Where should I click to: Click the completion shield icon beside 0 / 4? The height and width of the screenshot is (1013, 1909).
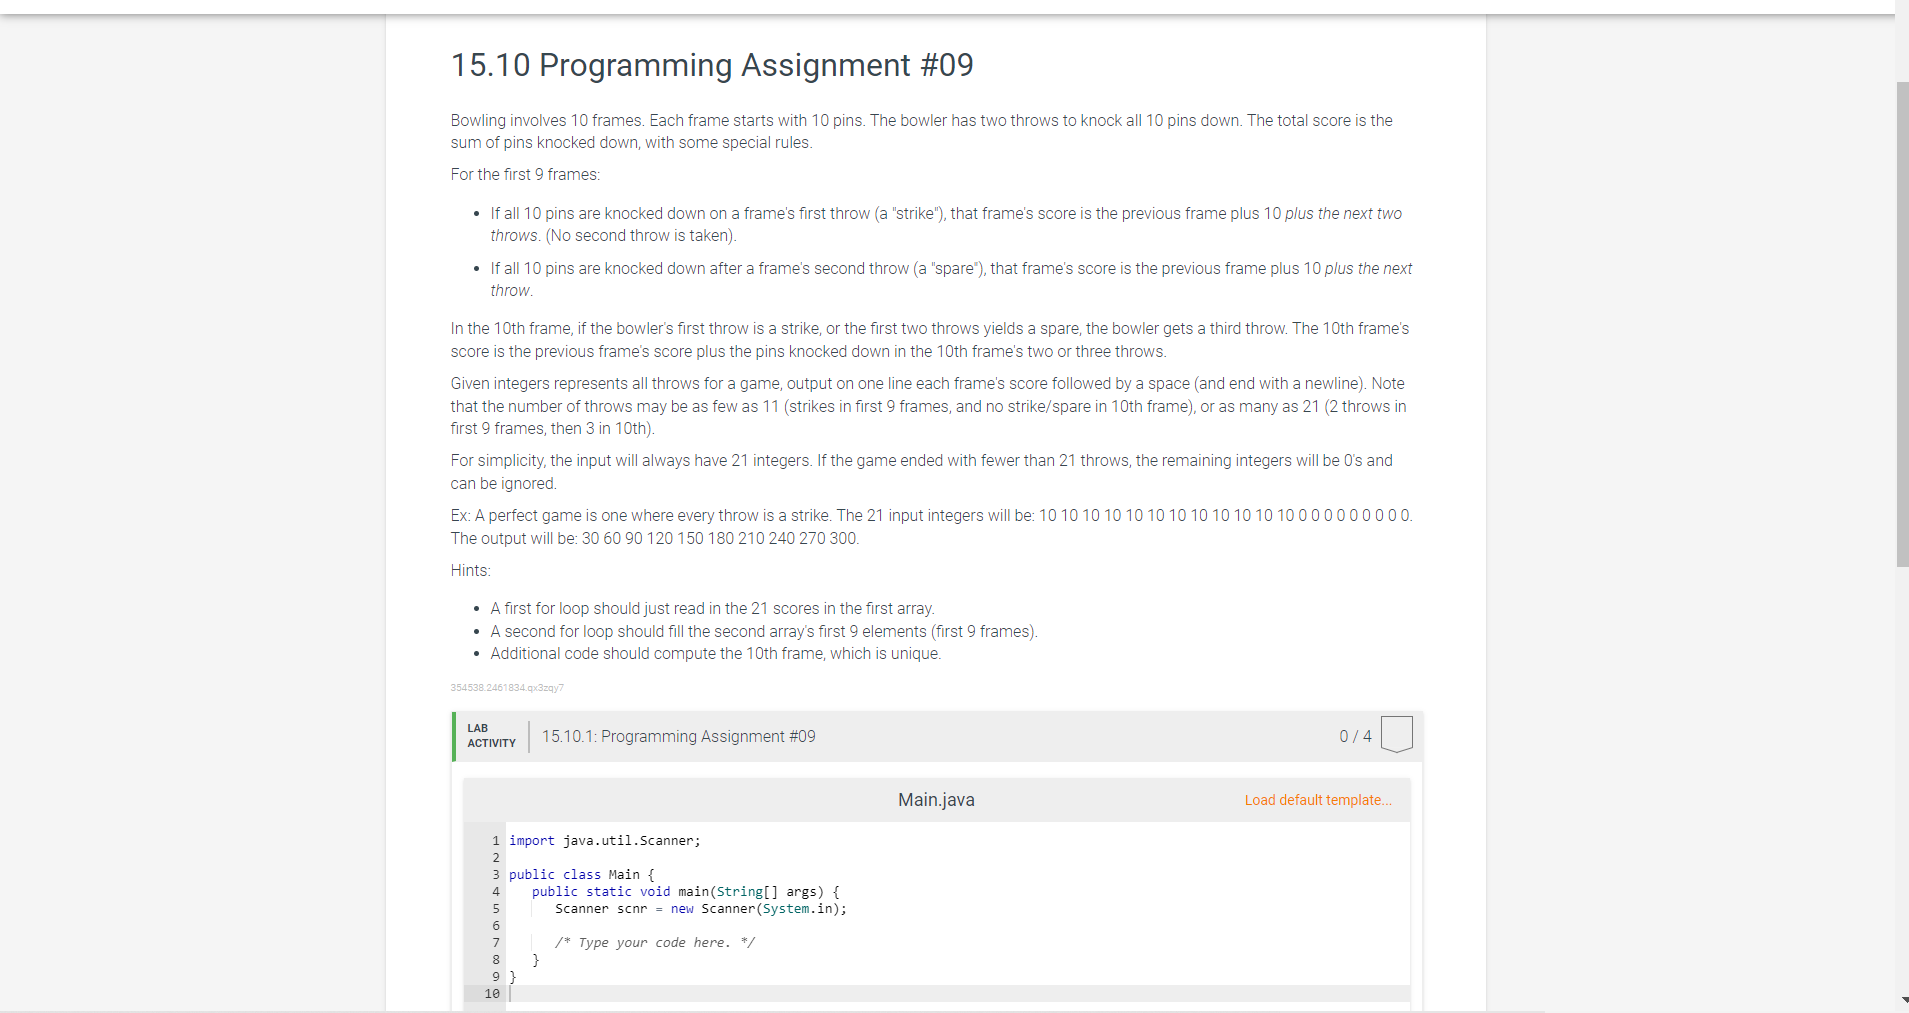pyautogui.click(x=1397, y=734)
